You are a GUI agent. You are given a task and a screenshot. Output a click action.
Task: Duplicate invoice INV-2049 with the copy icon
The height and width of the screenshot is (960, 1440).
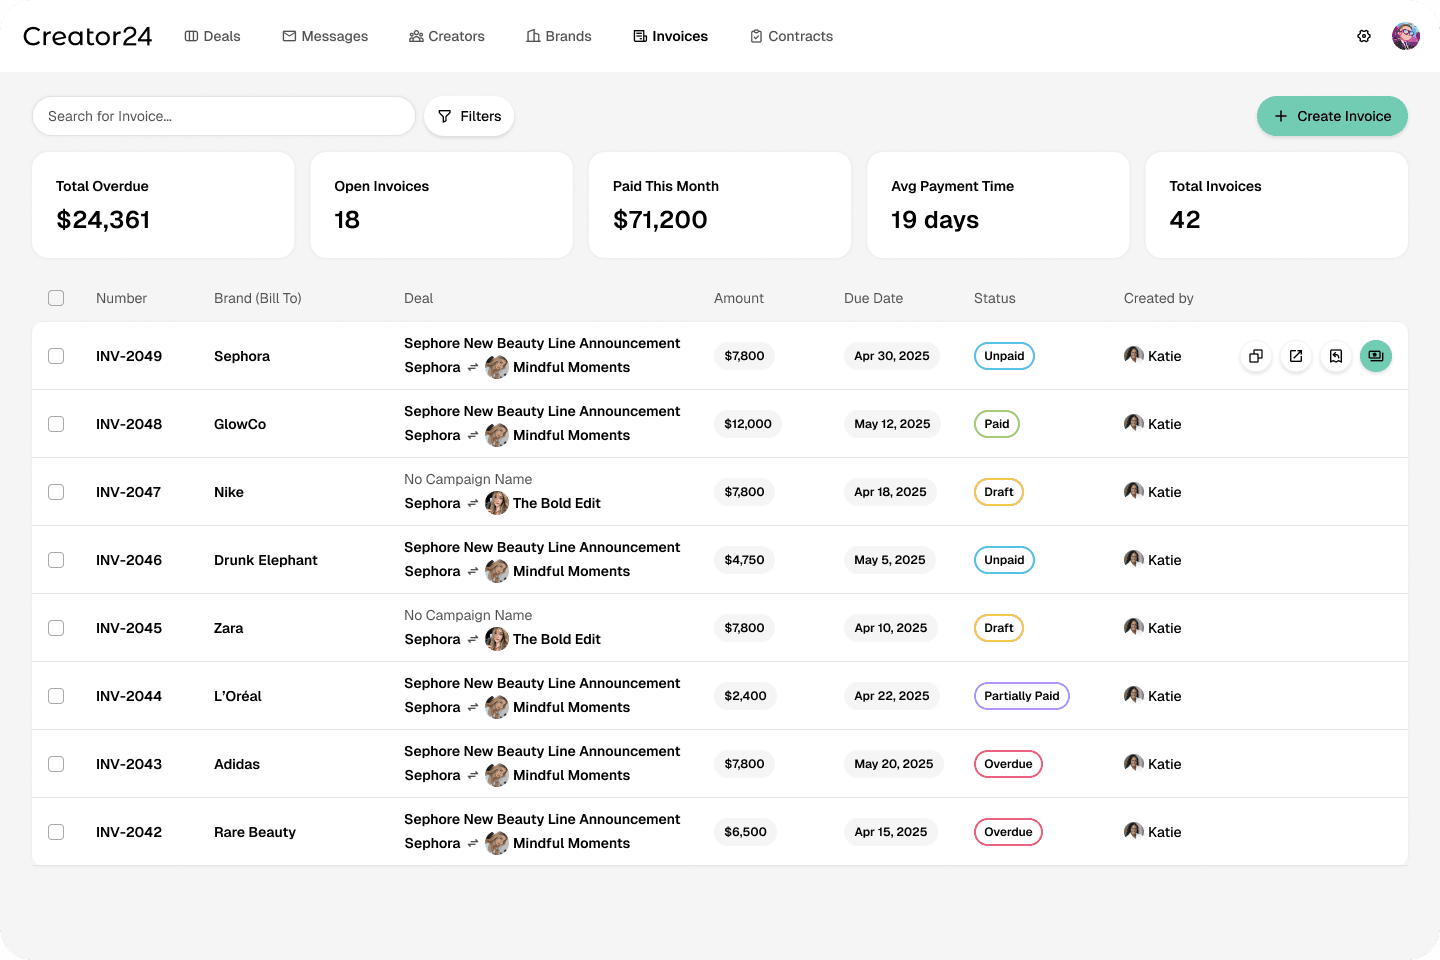[1256, 356]
